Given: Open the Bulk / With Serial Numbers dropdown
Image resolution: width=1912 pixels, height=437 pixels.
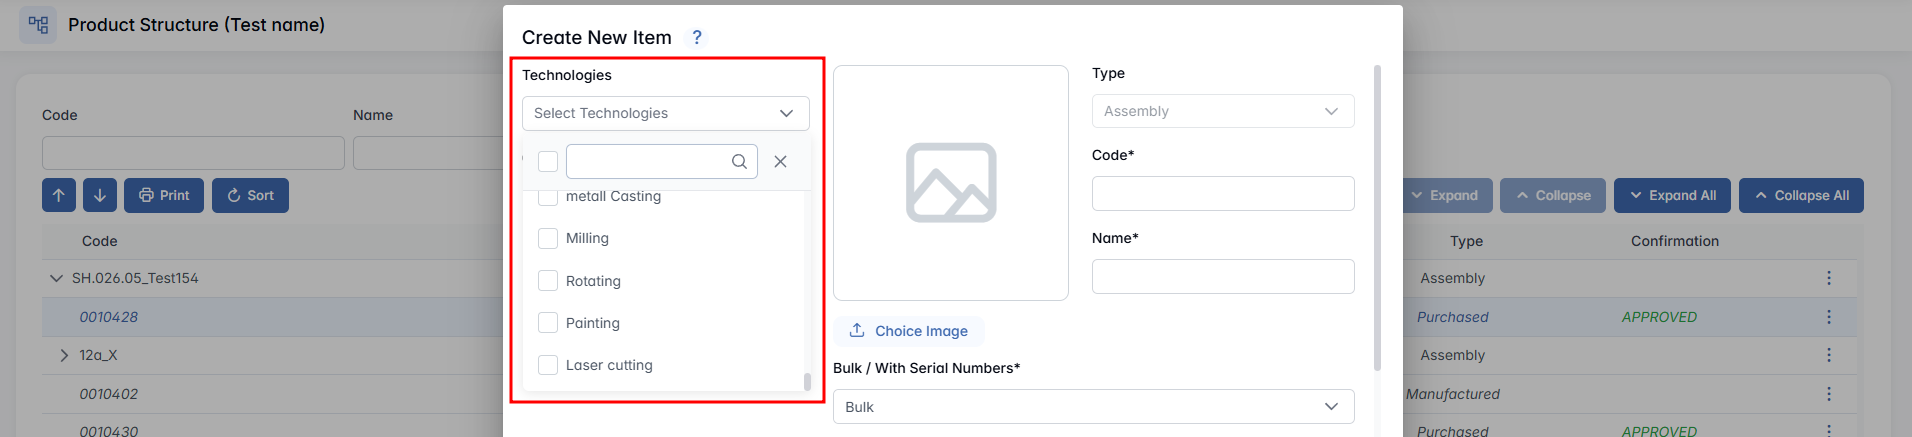Looking at the screenshot, I should [1093, 407].
